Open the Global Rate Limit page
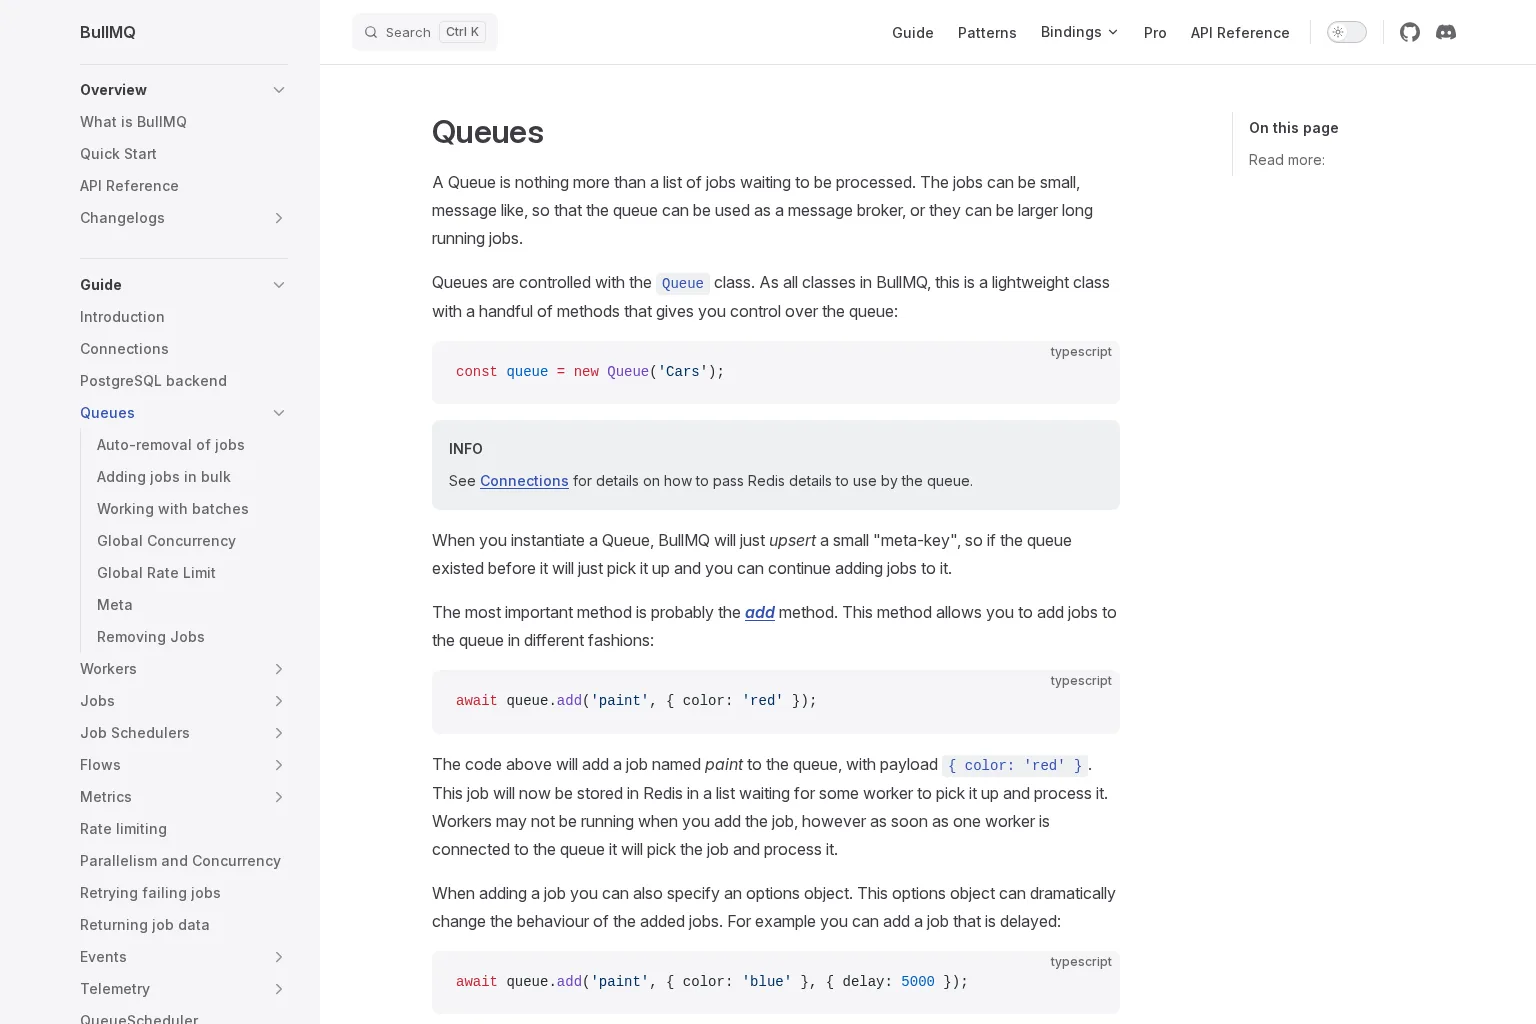The image size is (1536, 1024). (x=156, y=573)
